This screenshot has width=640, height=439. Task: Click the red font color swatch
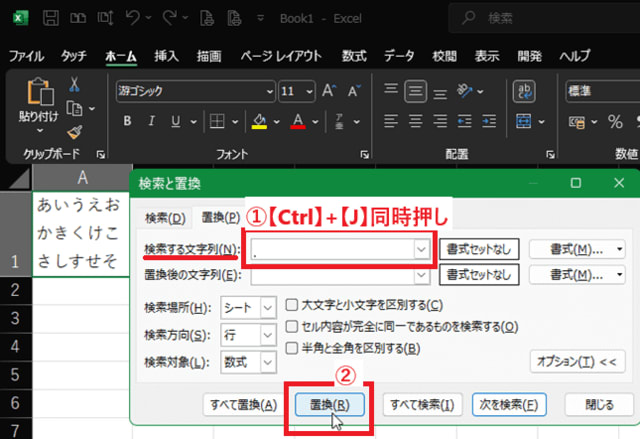(x=297, y=122)
